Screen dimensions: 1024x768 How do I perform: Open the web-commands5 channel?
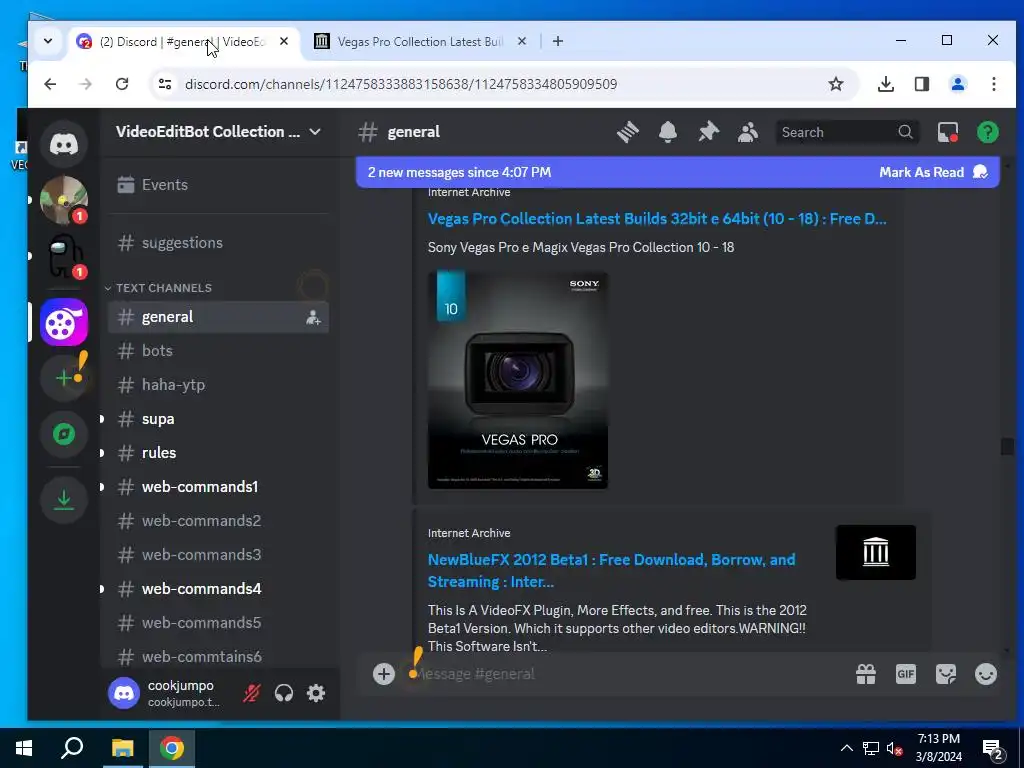point(218,622)
